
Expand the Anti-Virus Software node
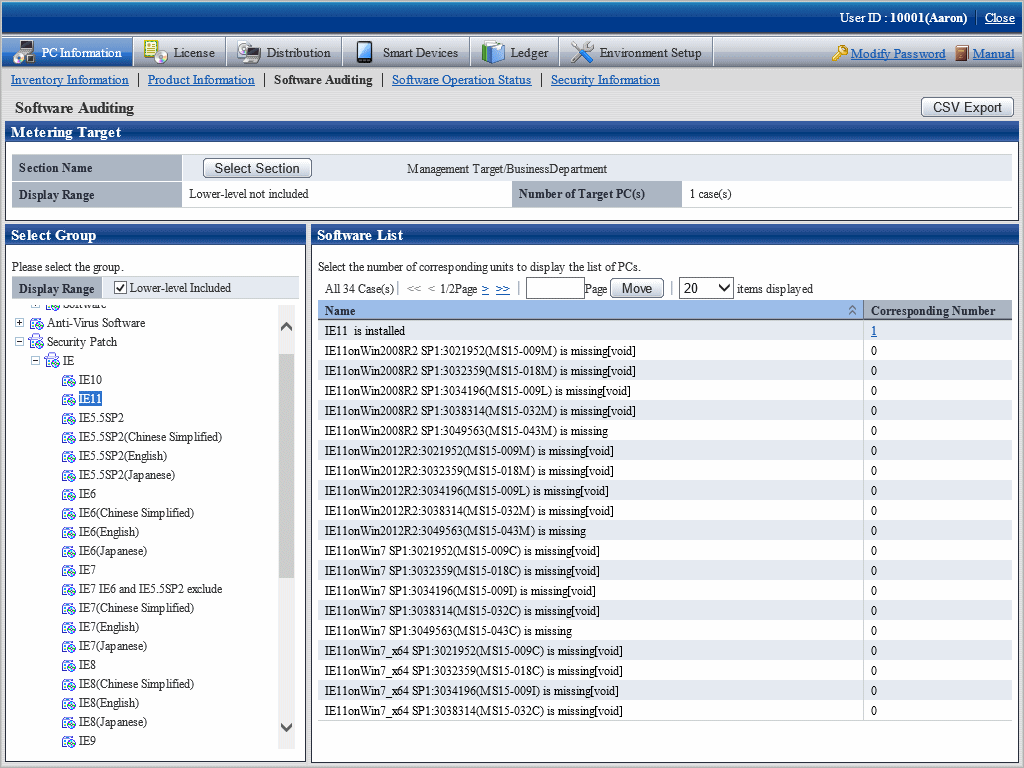click(x=20, y=323)
